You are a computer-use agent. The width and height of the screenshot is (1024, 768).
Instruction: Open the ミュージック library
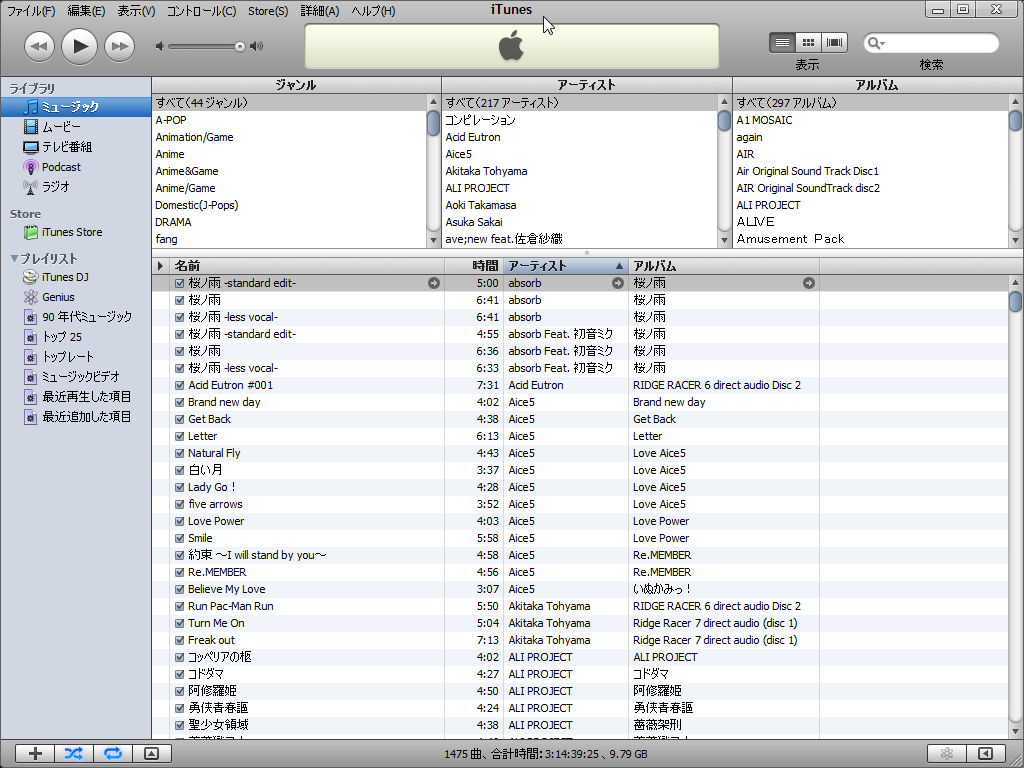point(76,106)
